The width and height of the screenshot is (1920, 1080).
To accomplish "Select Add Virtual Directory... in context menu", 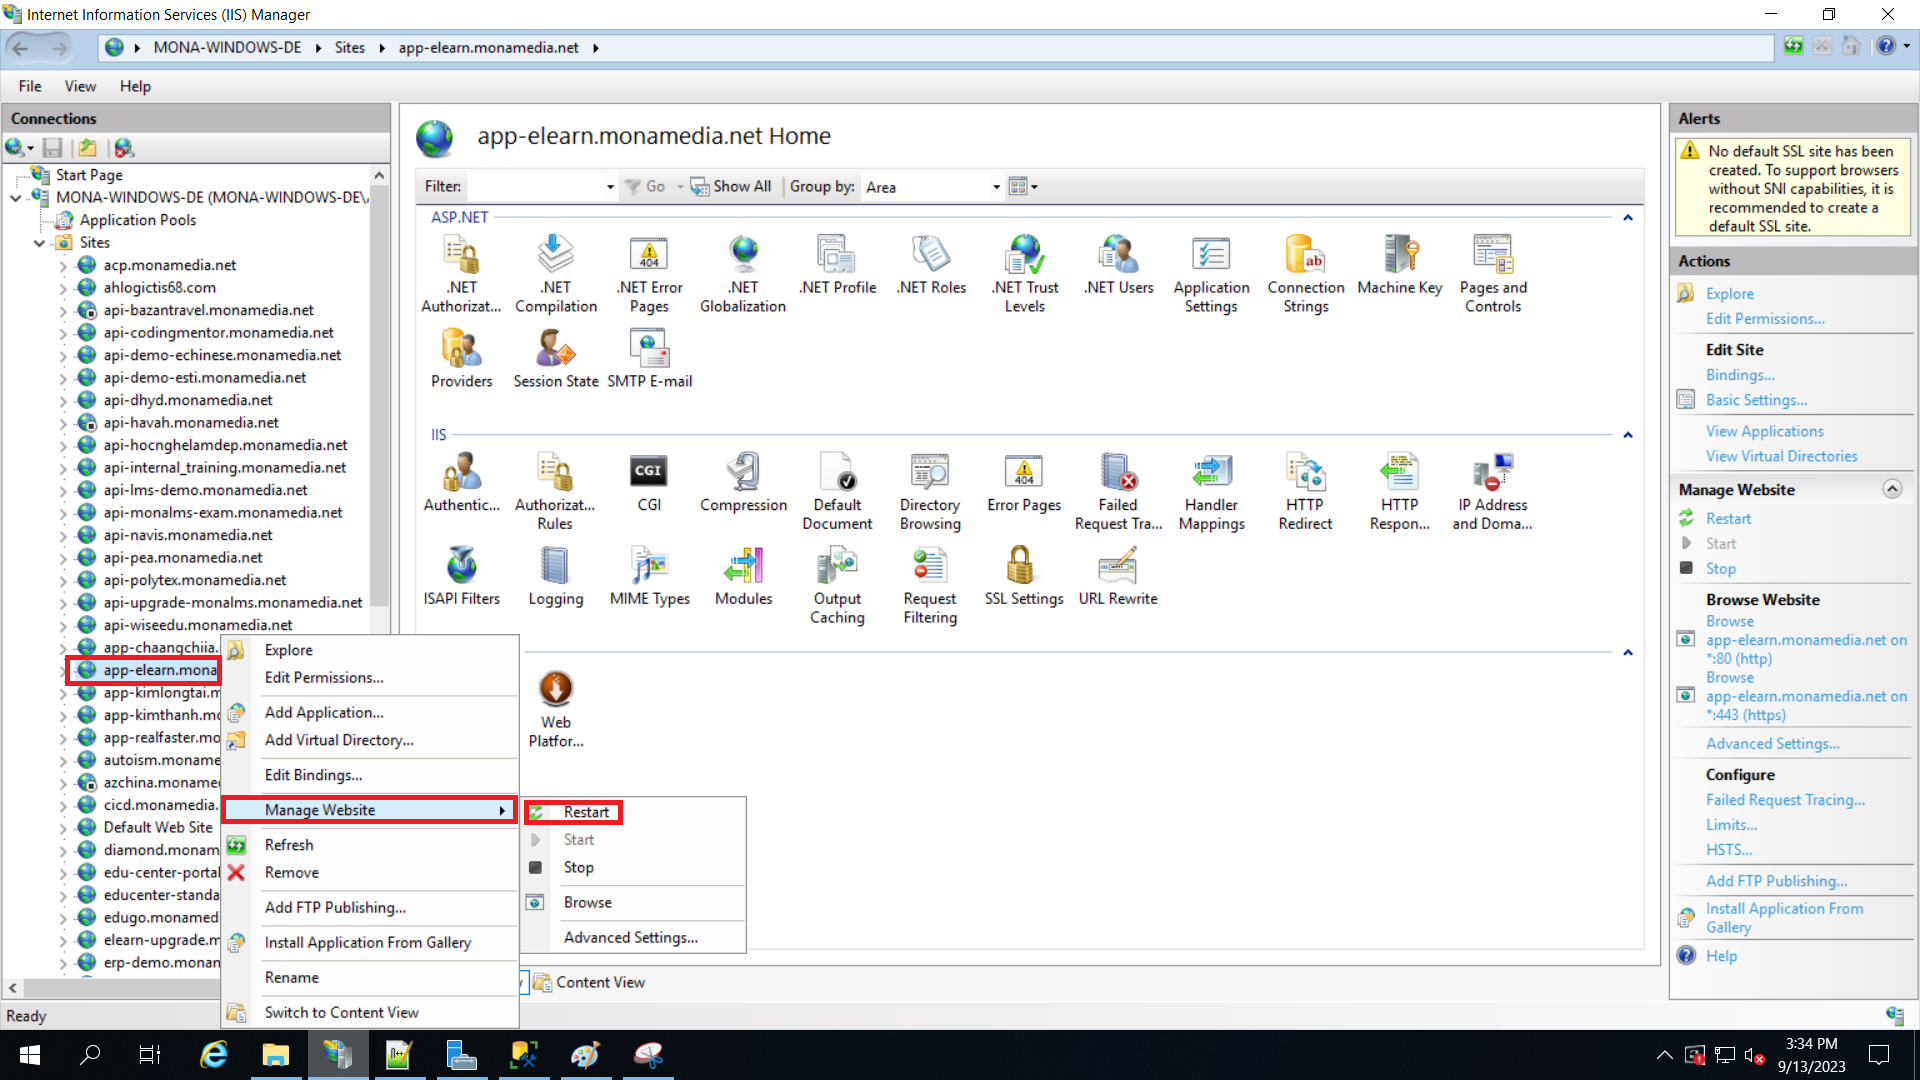I will point(338,740).
